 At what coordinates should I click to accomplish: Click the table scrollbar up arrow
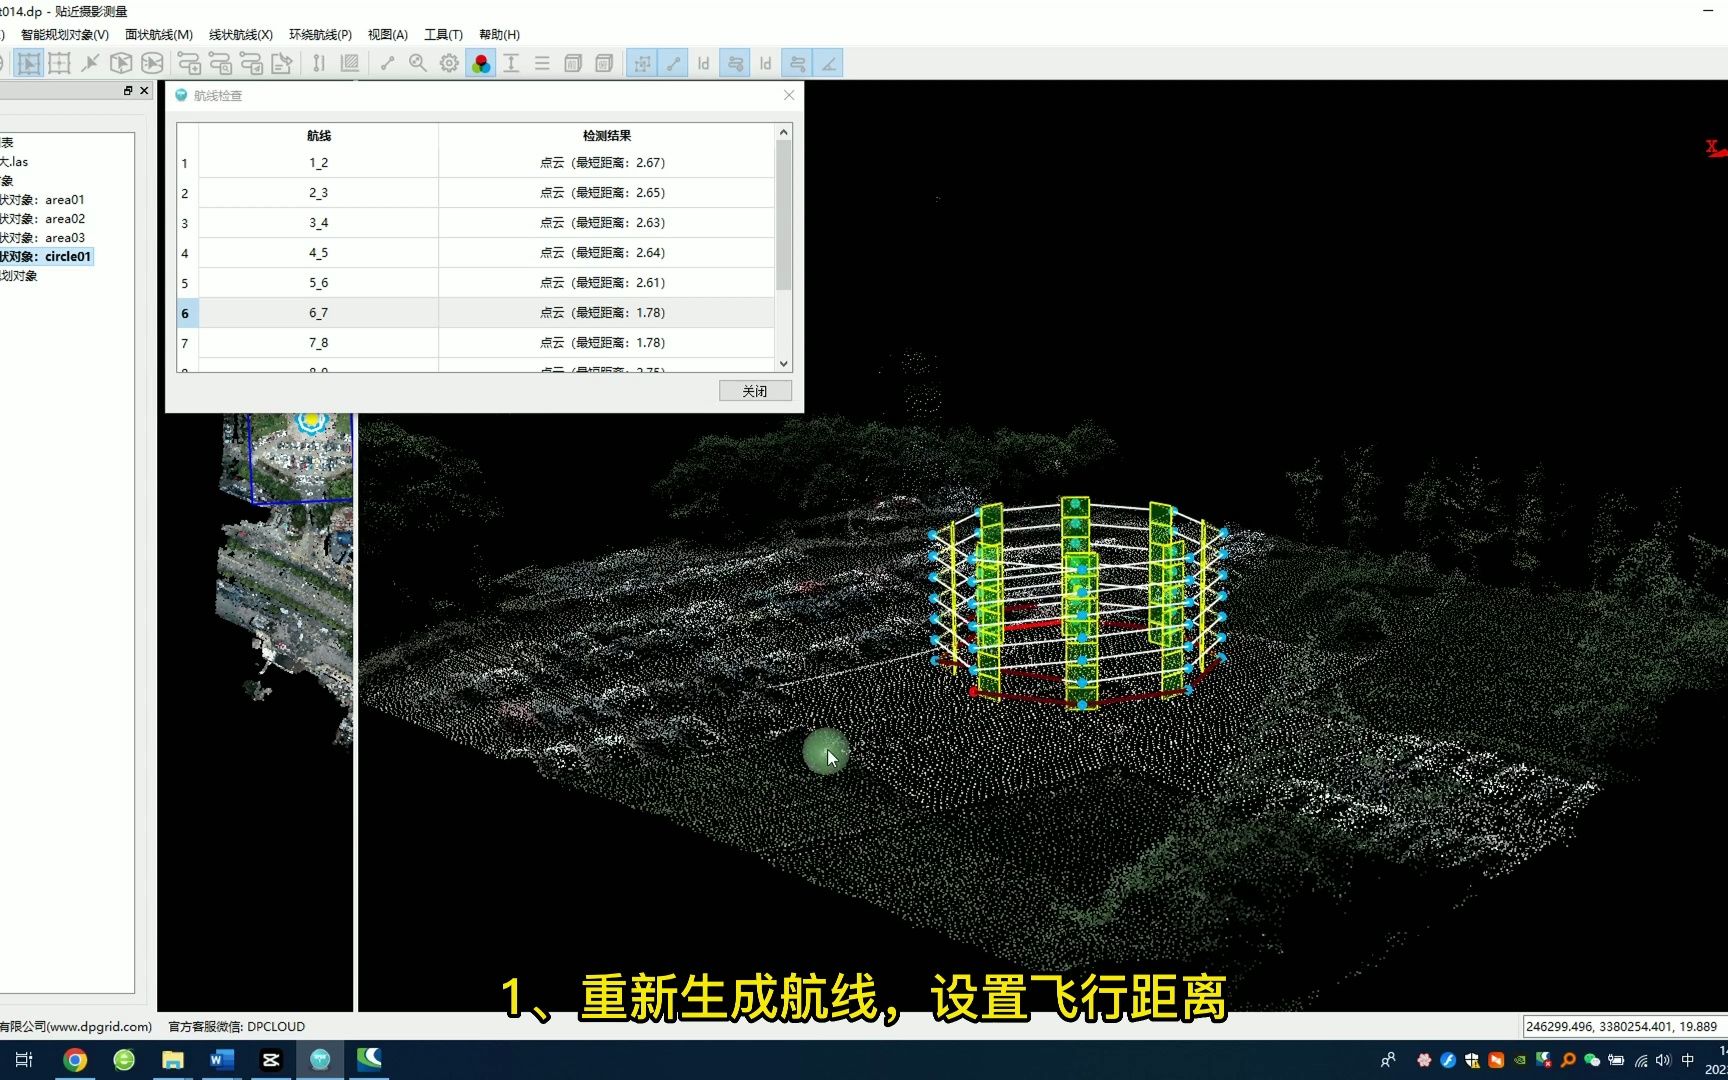[784, 132]
